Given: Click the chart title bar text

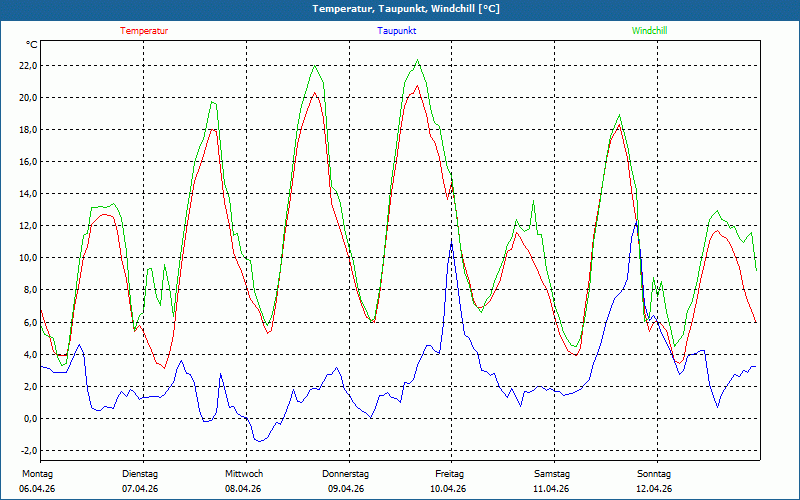Looking at the screenshot, I should click(400, 9).
